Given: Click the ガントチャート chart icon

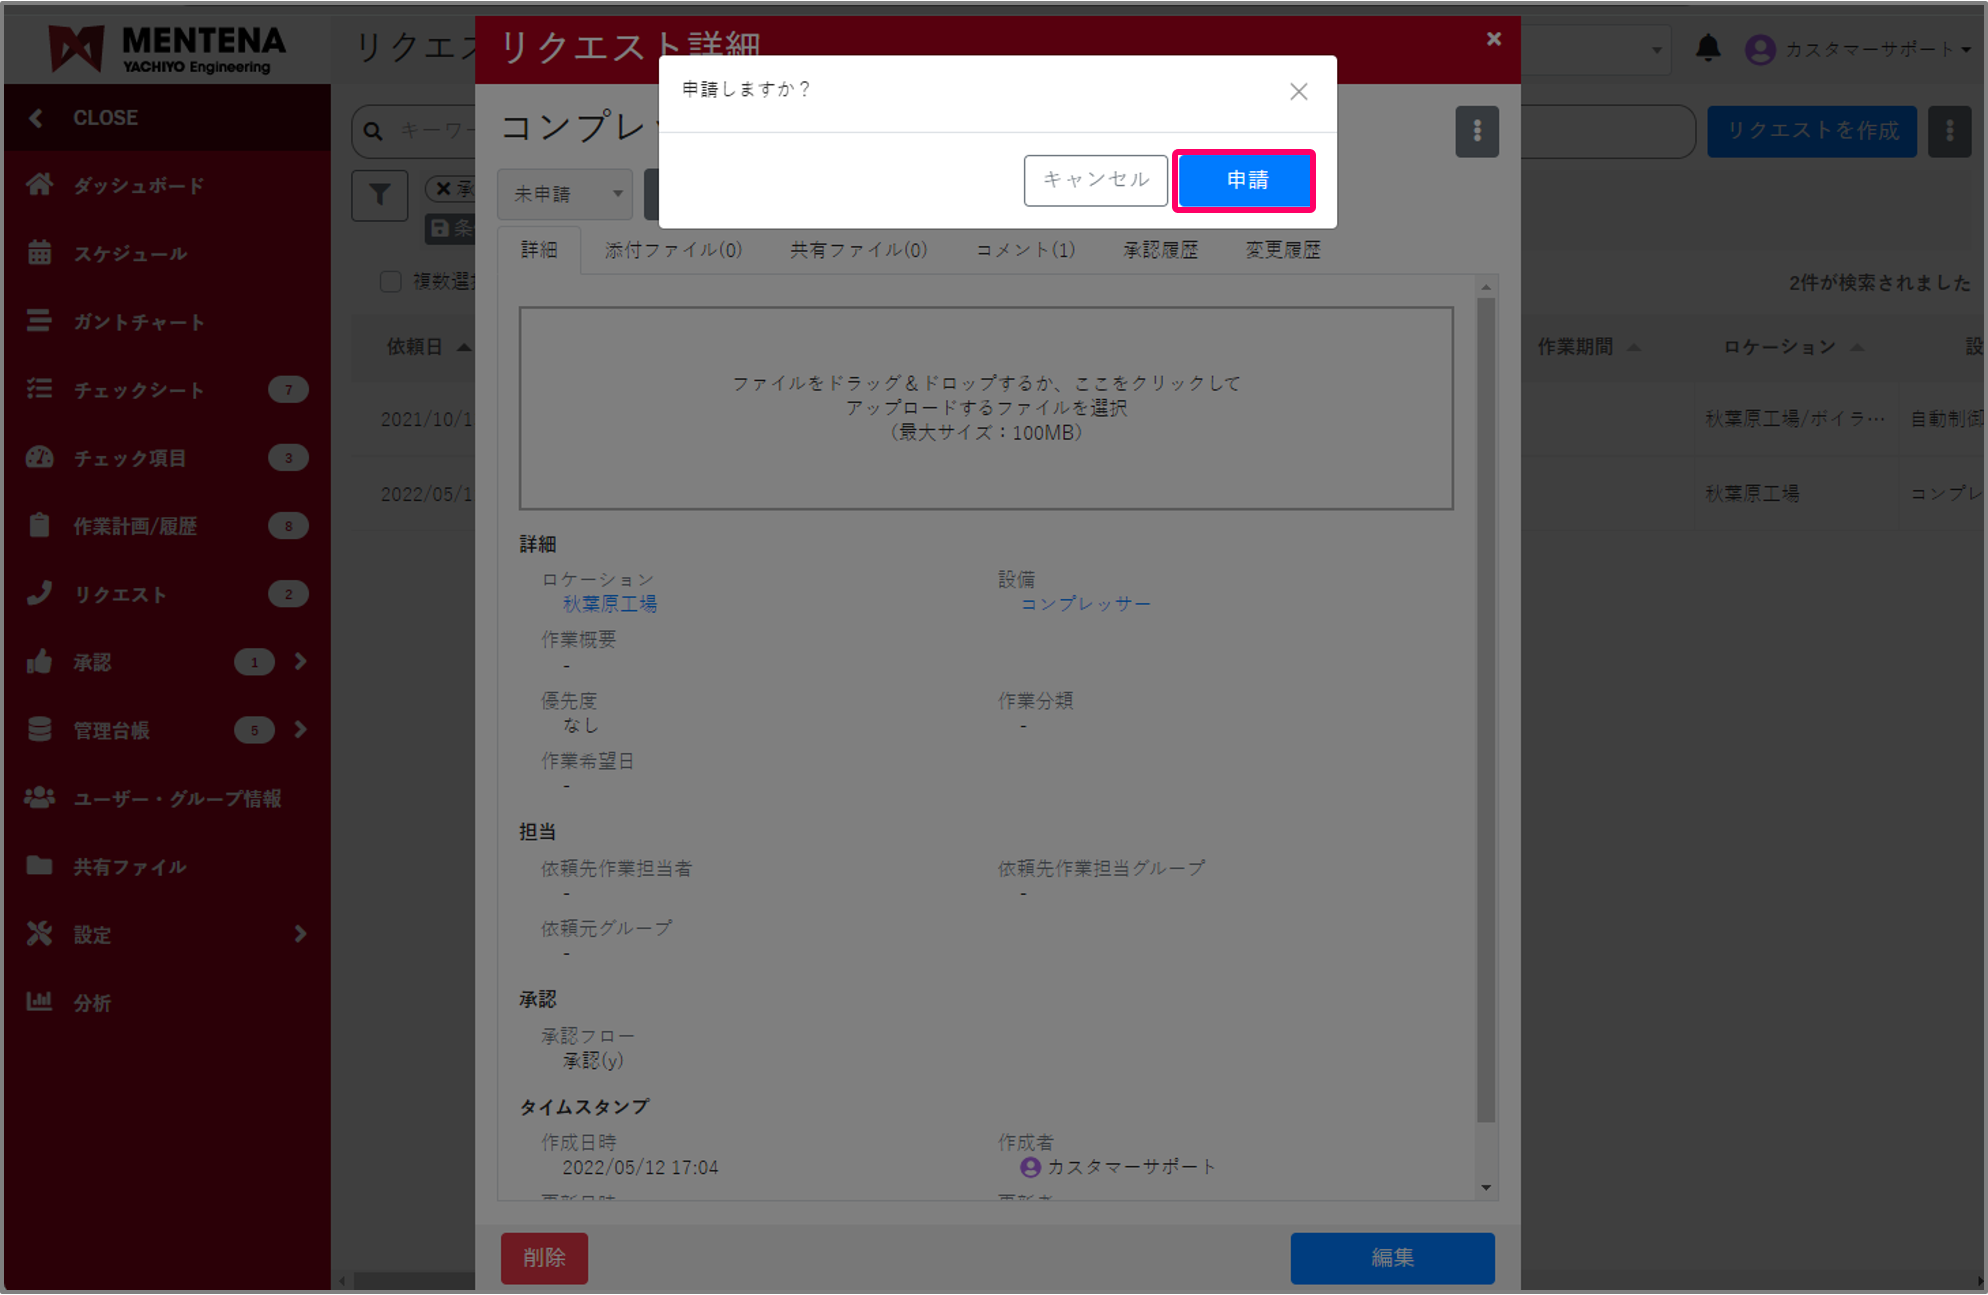Looking at the screenshot, I should tap(40, 321).
